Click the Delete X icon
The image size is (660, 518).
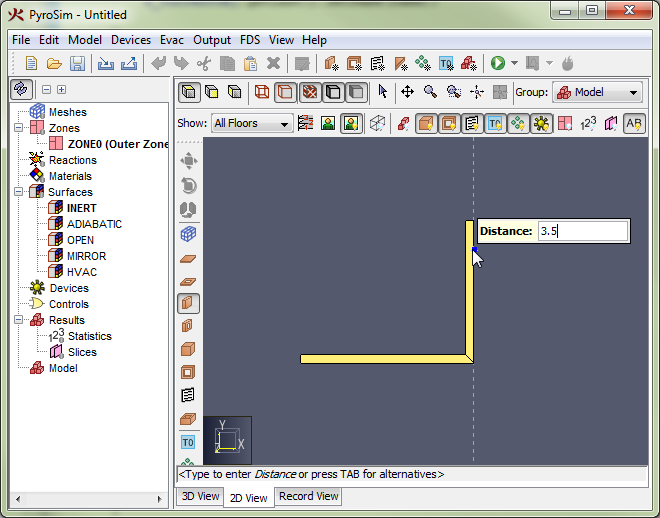(x=273, y=64)
